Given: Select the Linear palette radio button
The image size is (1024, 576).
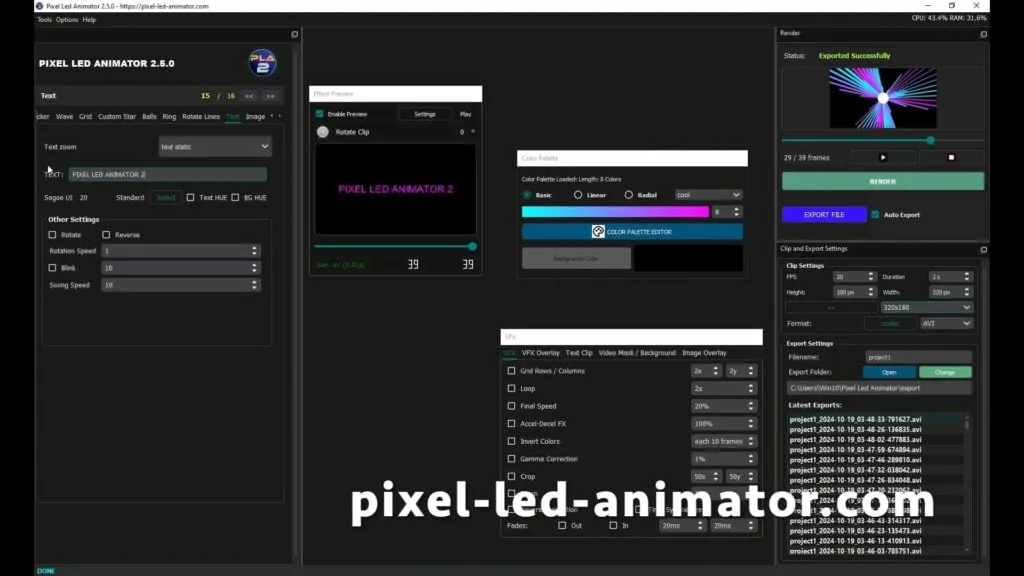Looking at the screenshot, I should (578, 195).
